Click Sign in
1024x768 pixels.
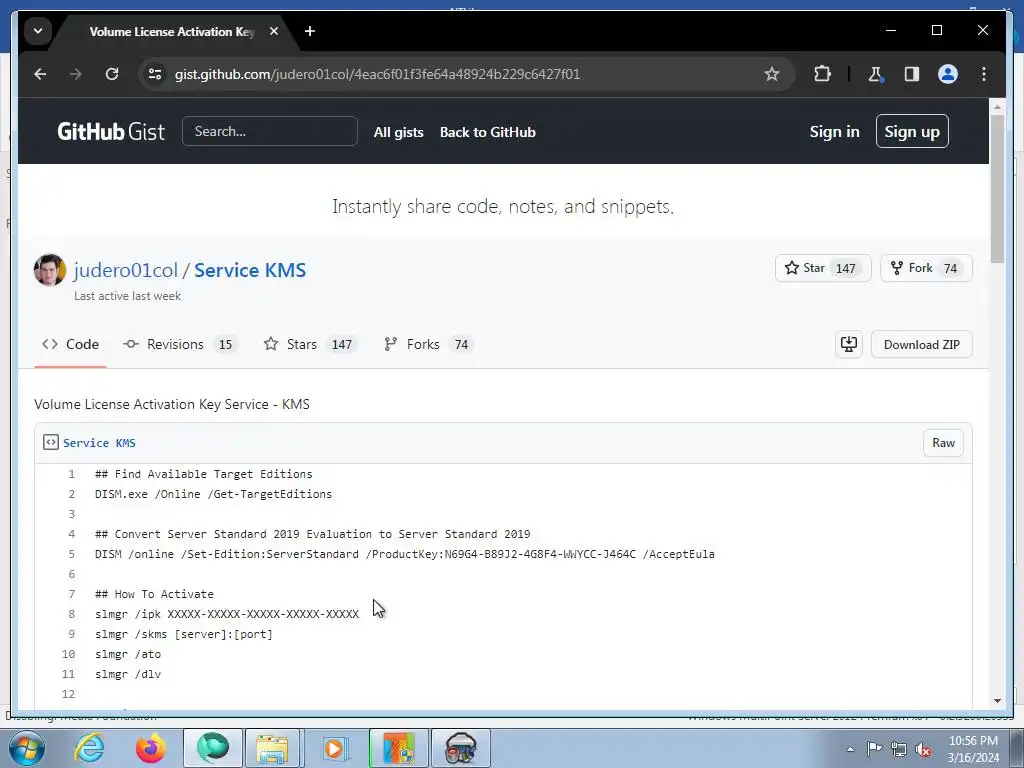[835, 131]
